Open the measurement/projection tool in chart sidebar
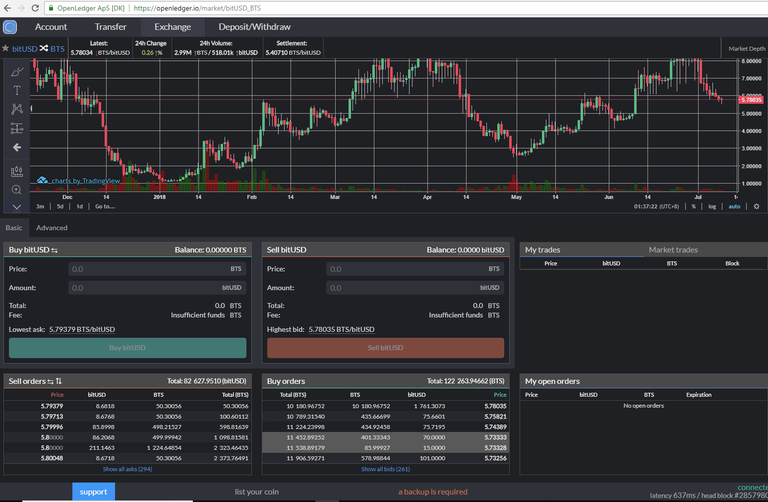Image resolution: width=768 pixels, height=502 pixels. [x=17, y=128]
